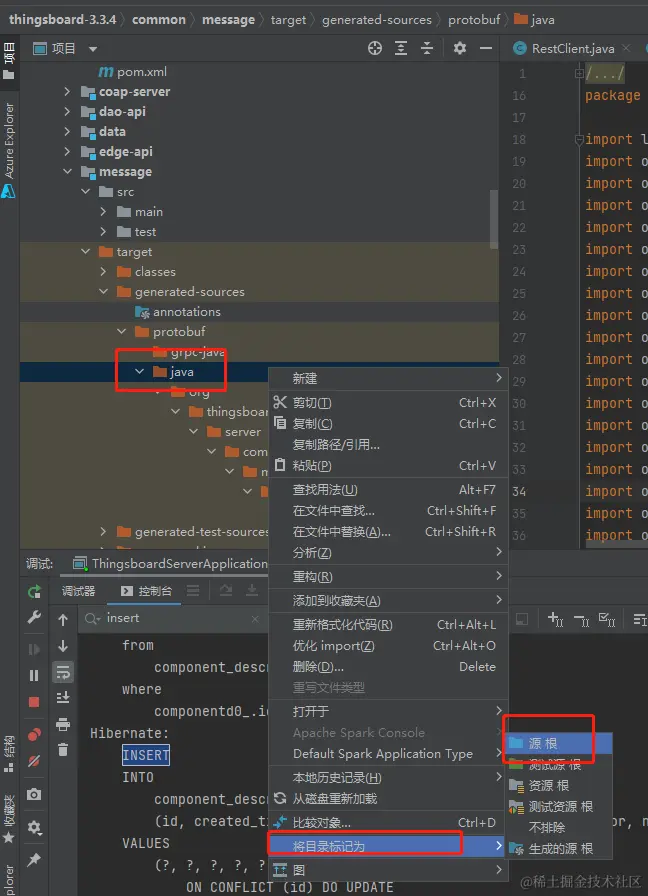Click reload from disk icon in menu
648x896 pixels.
click(x=280, y=798)
